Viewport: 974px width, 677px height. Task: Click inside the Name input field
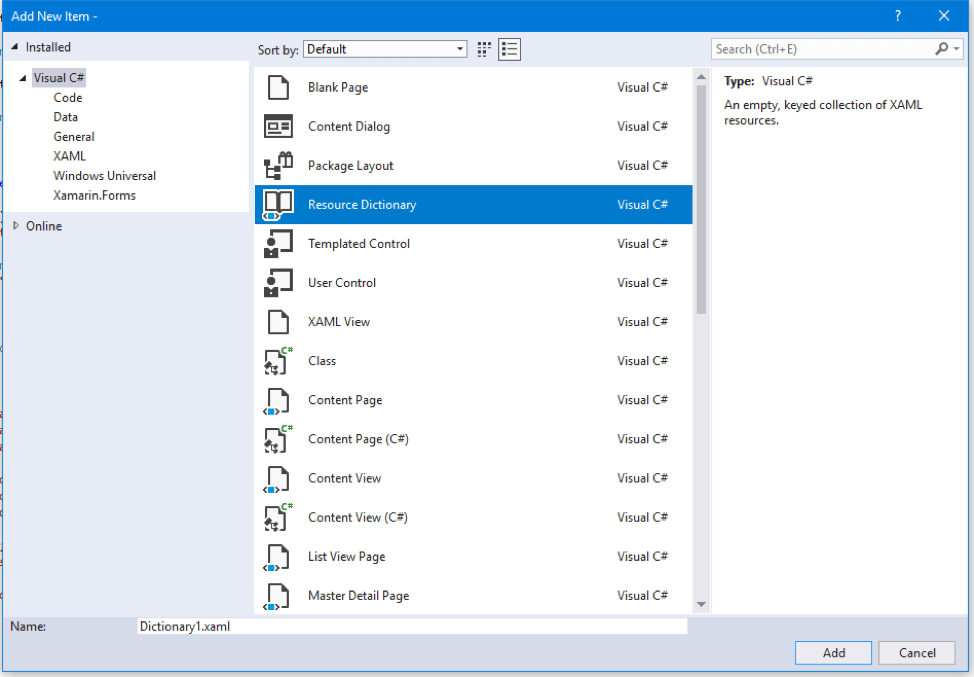(x=411, y=626)
